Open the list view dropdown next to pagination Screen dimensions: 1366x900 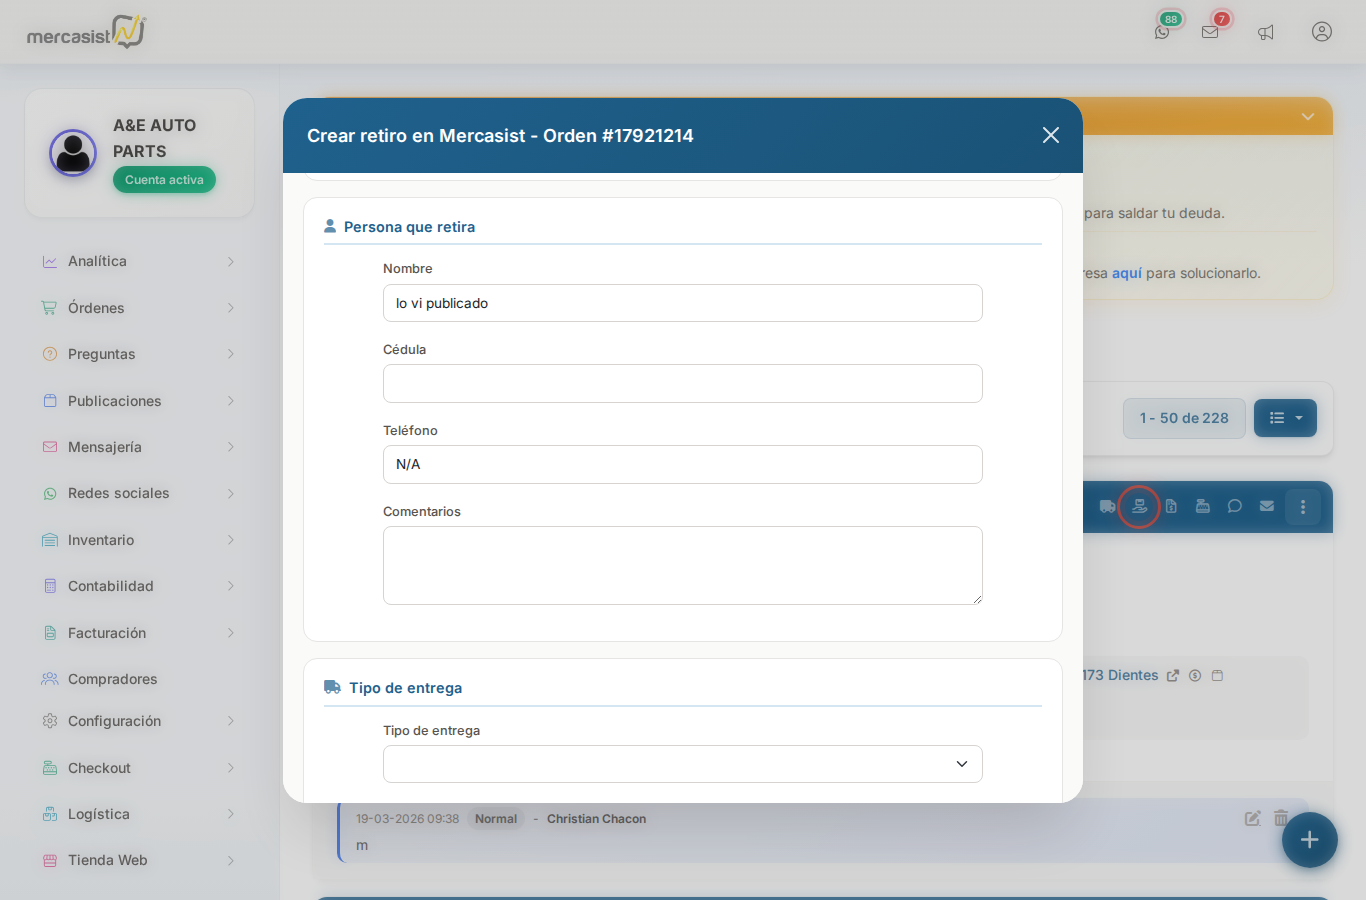[x=1285, y=418]
